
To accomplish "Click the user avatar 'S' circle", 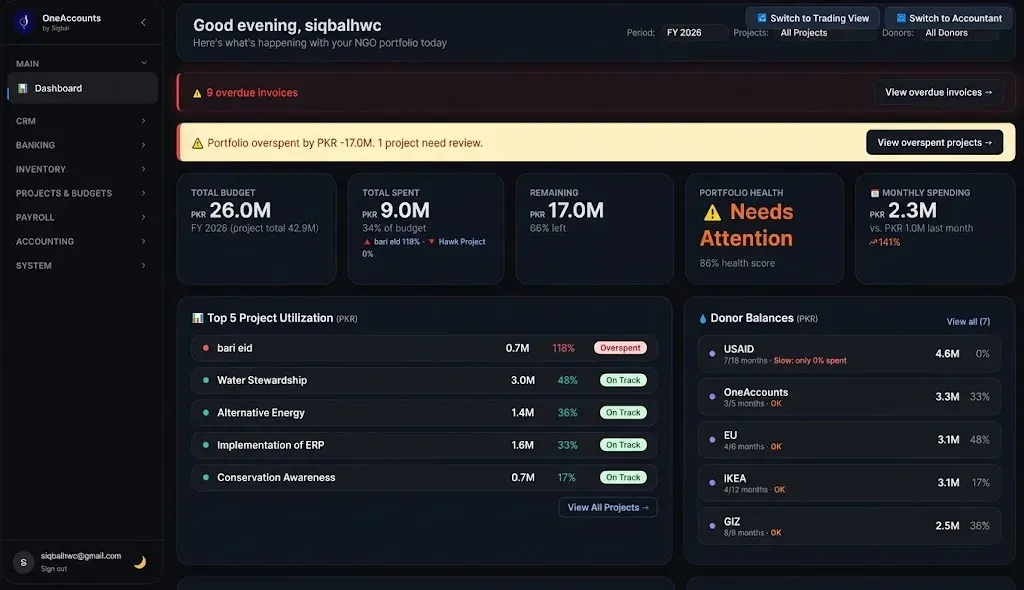I will click(x=24, y=562).
